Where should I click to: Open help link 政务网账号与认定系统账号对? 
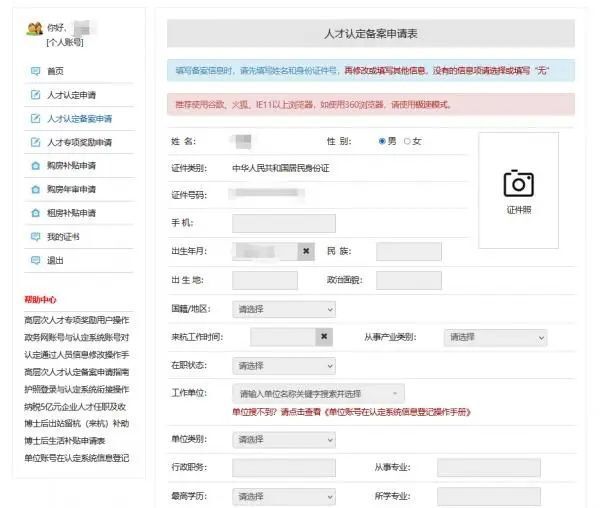(x=77, y=337)
